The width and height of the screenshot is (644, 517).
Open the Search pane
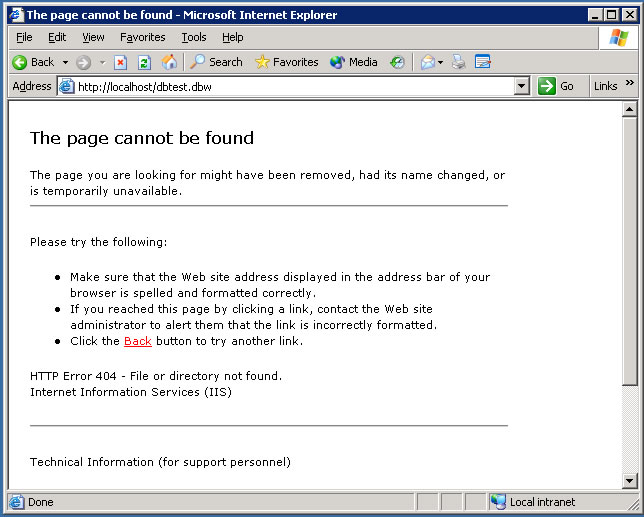pos(216,62)
